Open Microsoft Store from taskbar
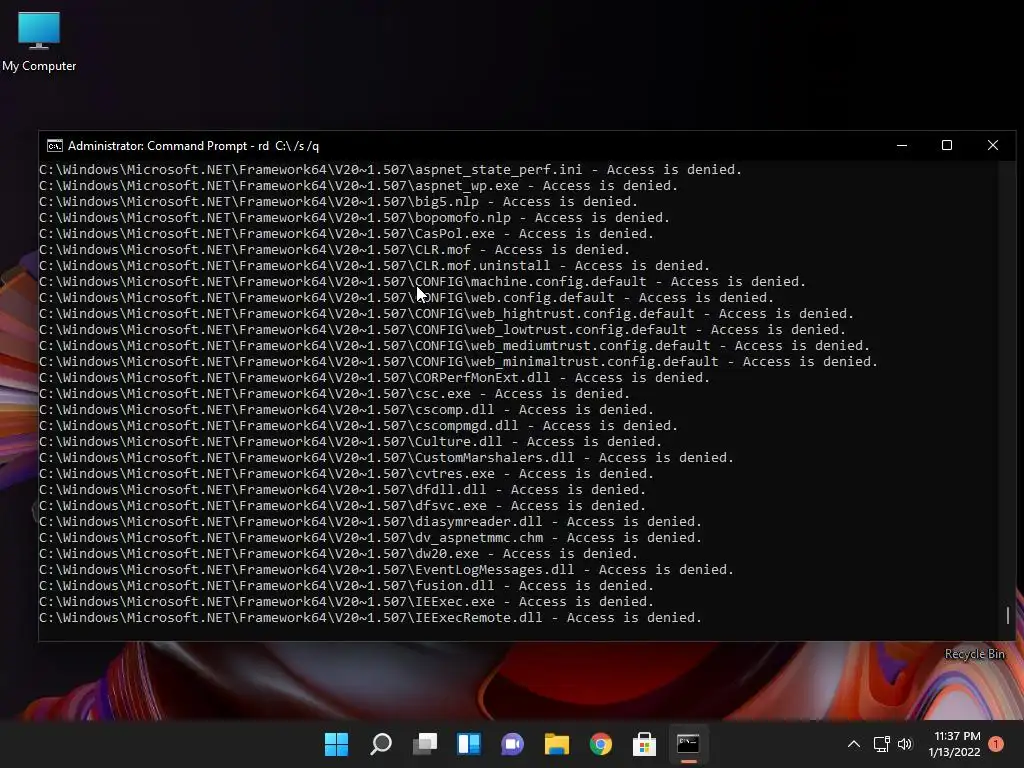The height and width of the screenshot is (768, 1024). [645, 744]
